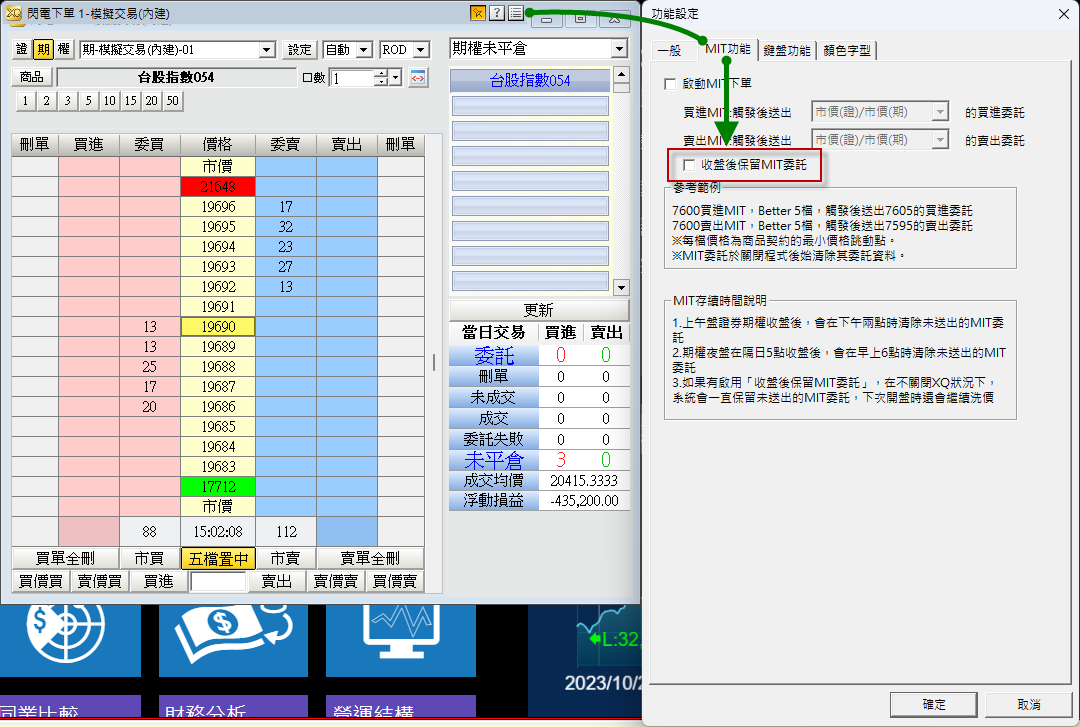Viewport: 1080px width, 727px height.
Task: Open the ROD order type dropdown
Action: (x=421, y=50)
